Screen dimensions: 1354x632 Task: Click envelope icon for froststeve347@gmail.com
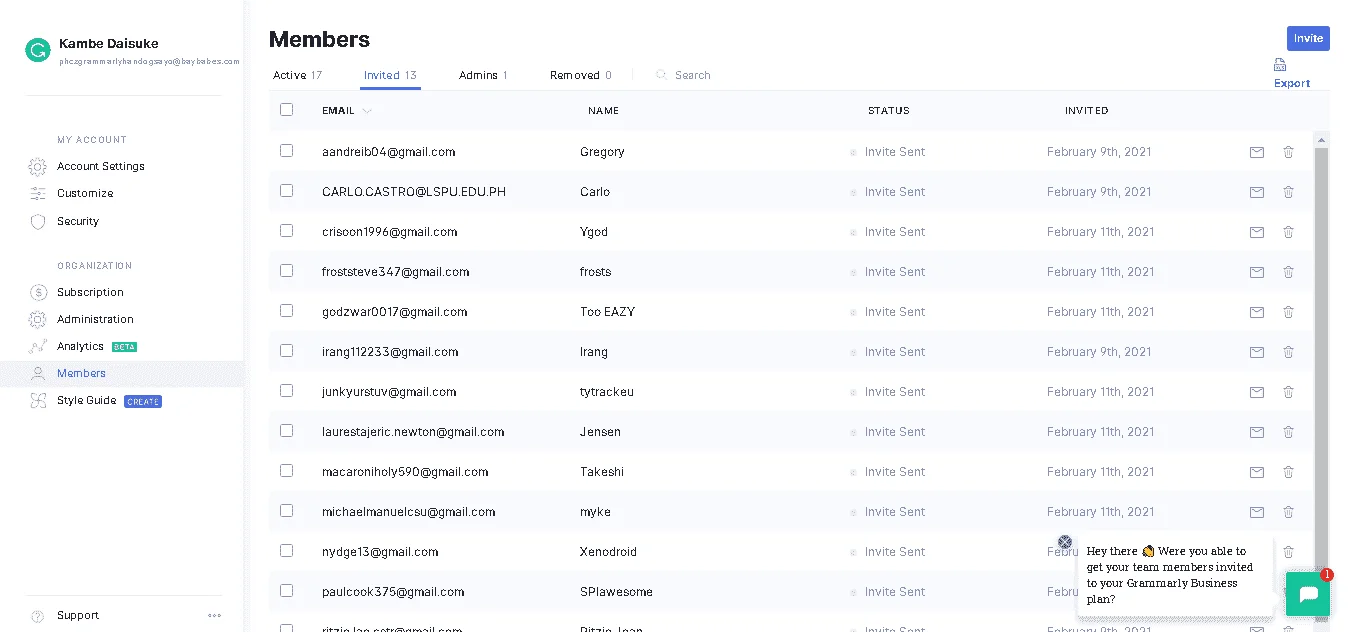(x=1257, y=272)
